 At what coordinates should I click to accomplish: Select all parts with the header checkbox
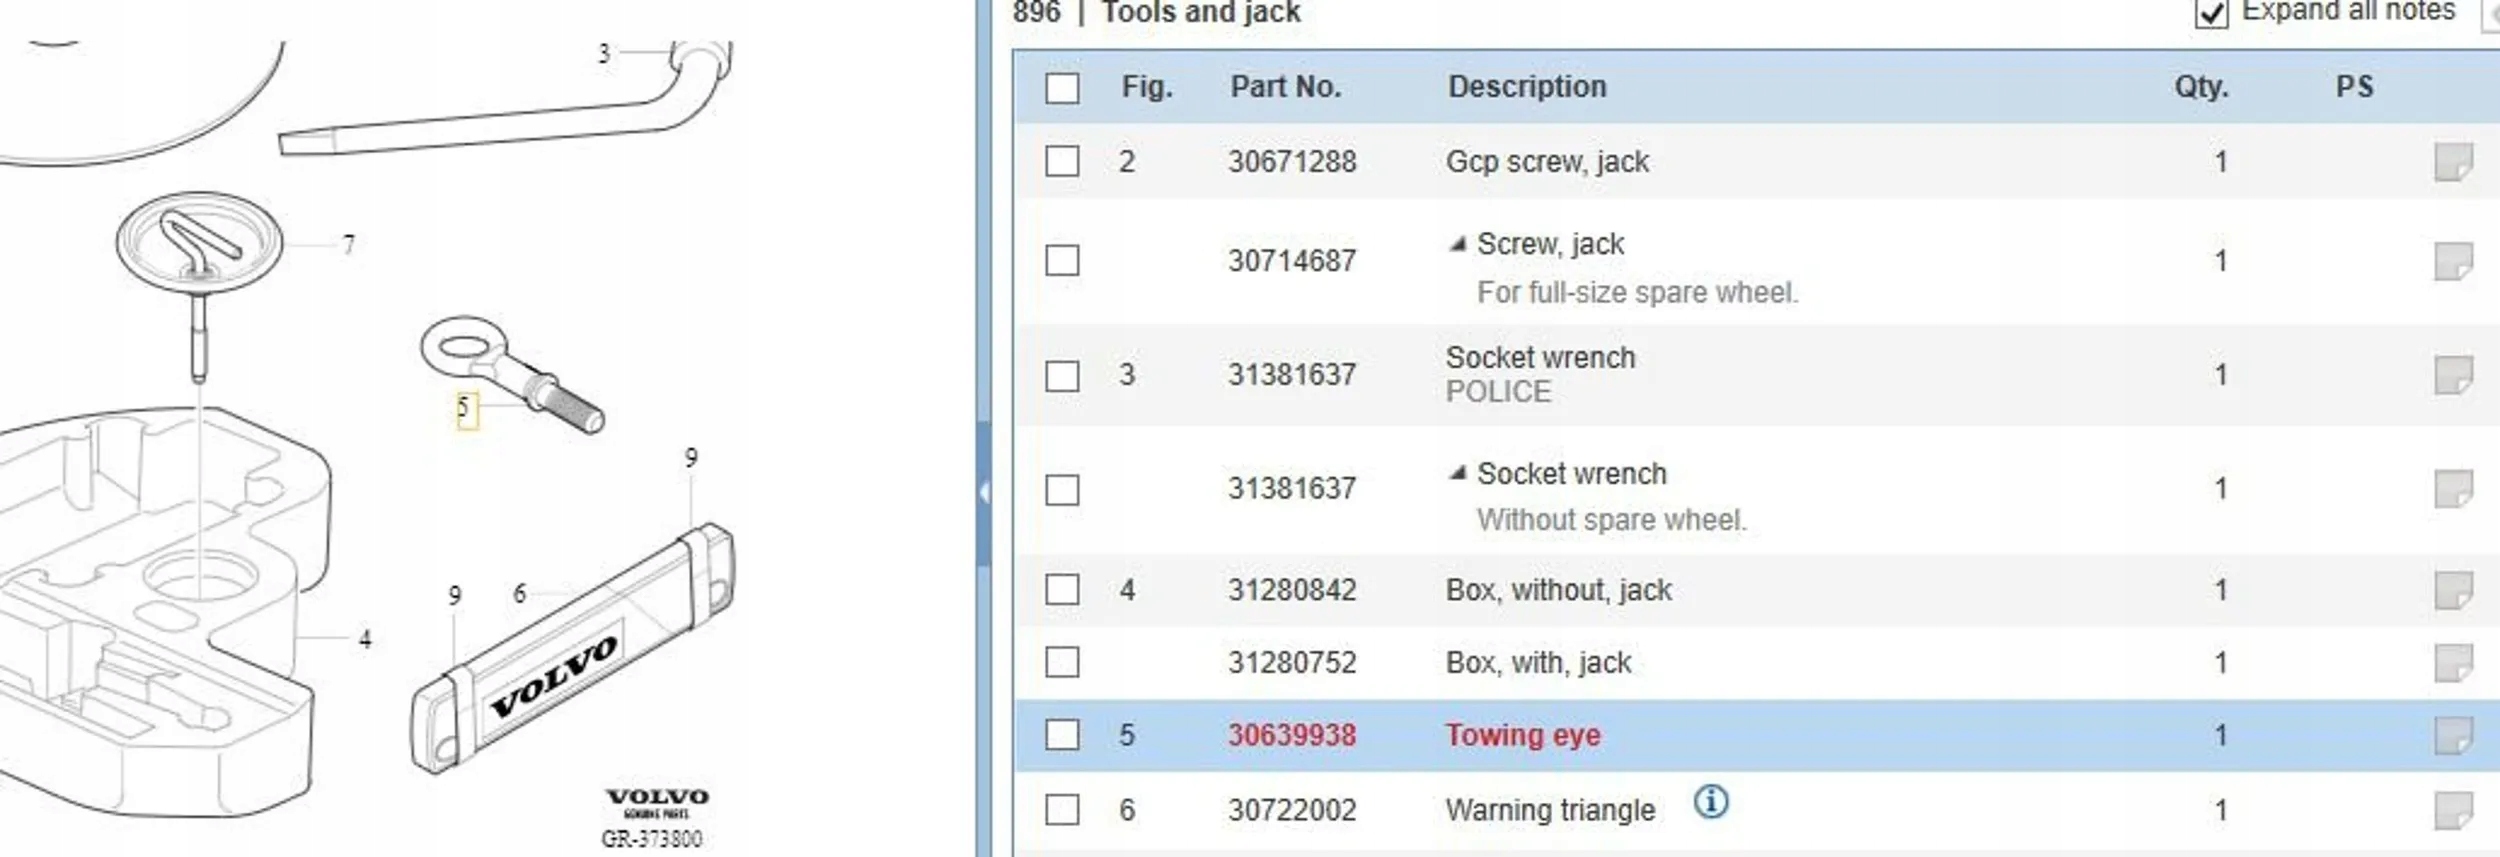(1062, 88)
